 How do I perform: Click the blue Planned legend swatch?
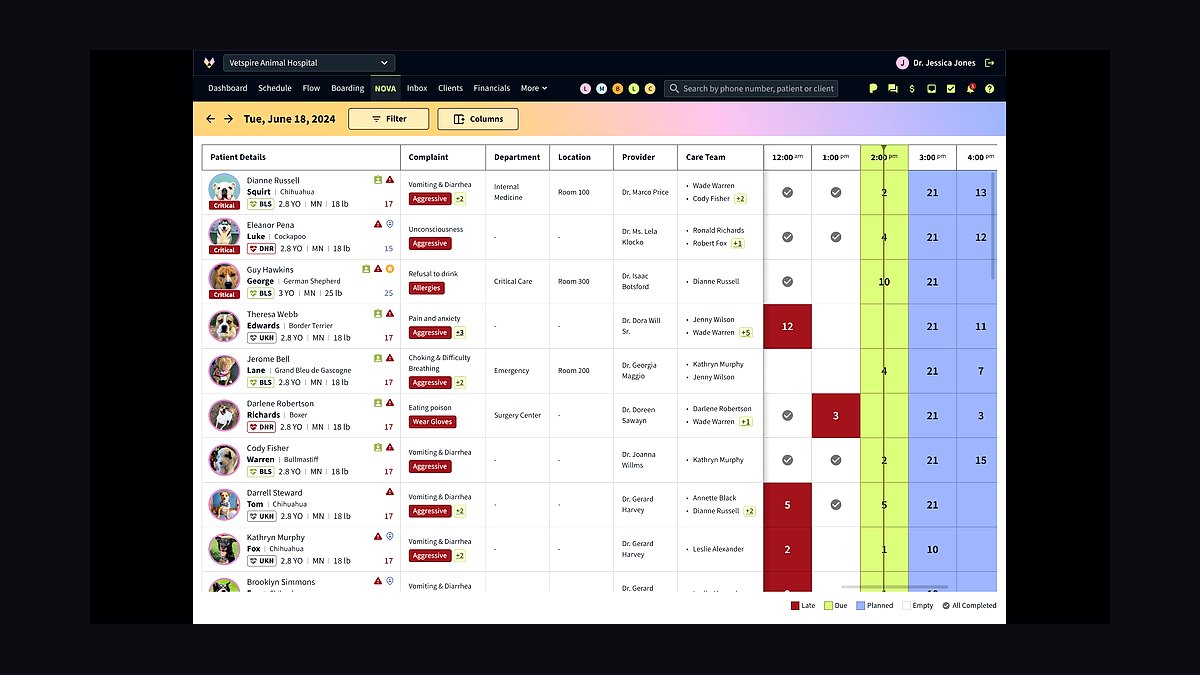[858, 605]
